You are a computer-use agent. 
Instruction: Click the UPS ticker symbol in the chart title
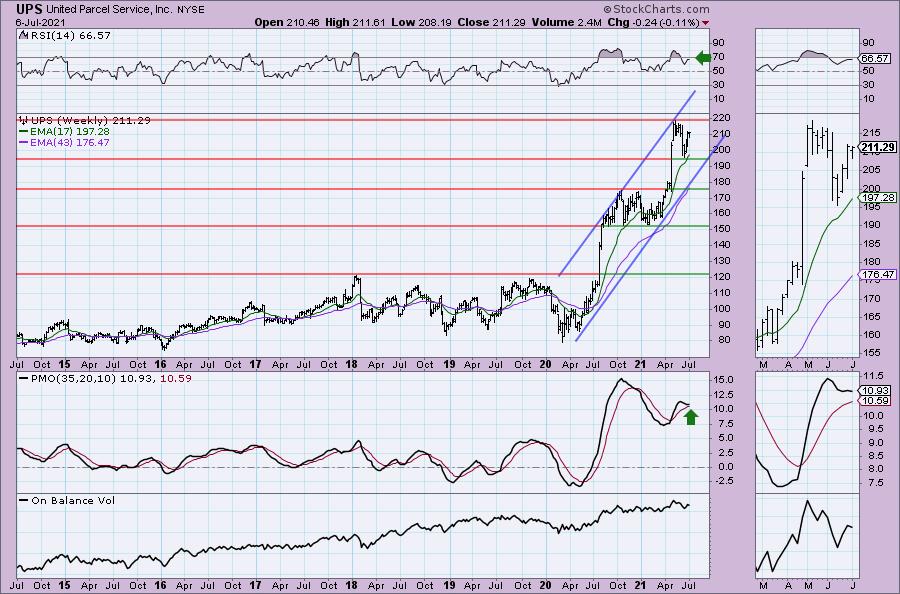[x=29, y=9]
